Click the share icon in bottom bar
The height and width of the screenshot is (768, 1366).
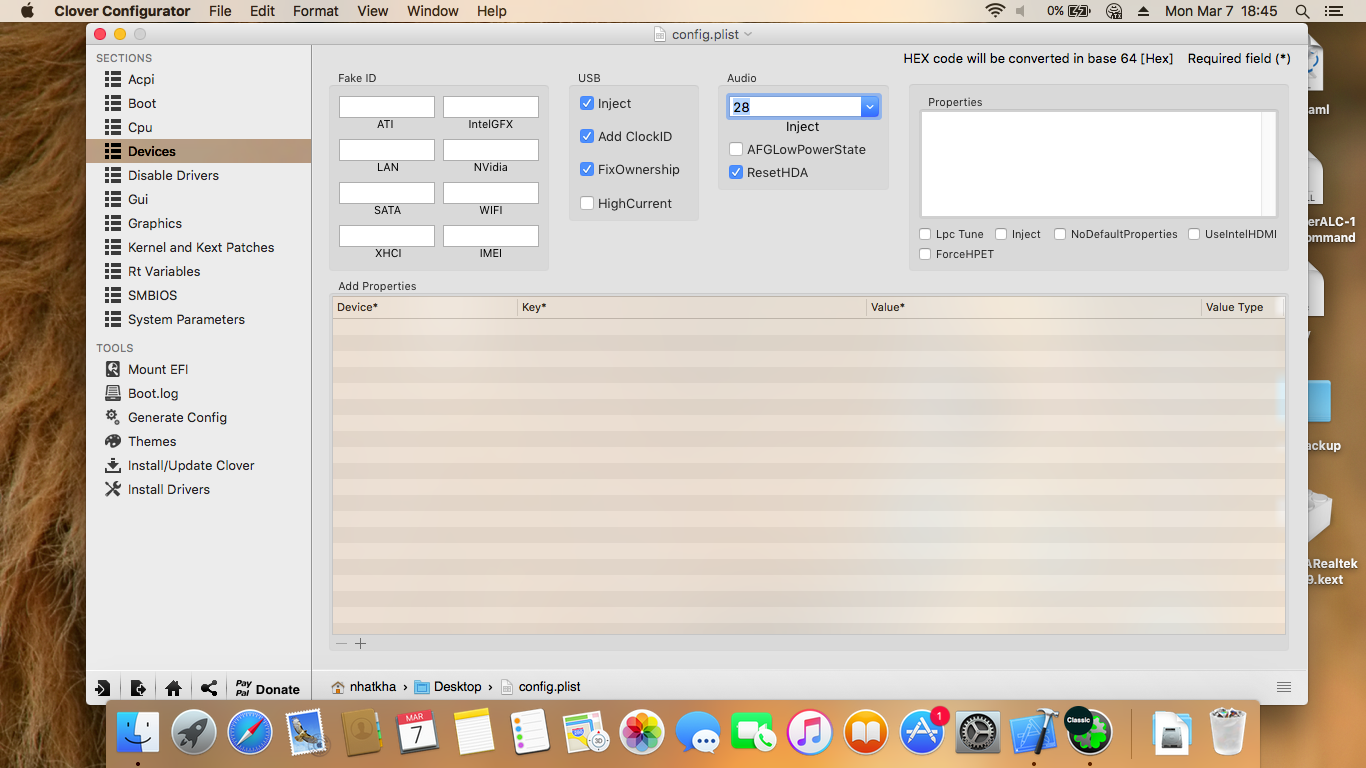pyautogui.click(x=209, y=688)
